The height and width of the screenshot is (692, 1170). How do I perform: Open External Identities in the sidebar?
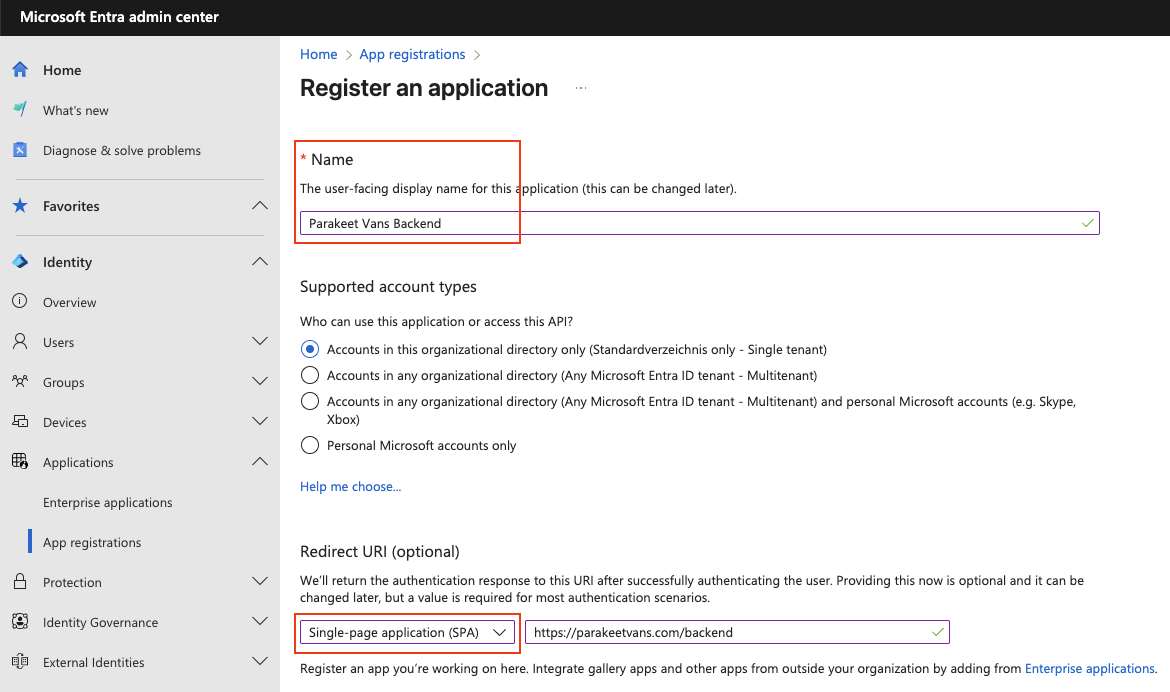[x=93, y=663]
